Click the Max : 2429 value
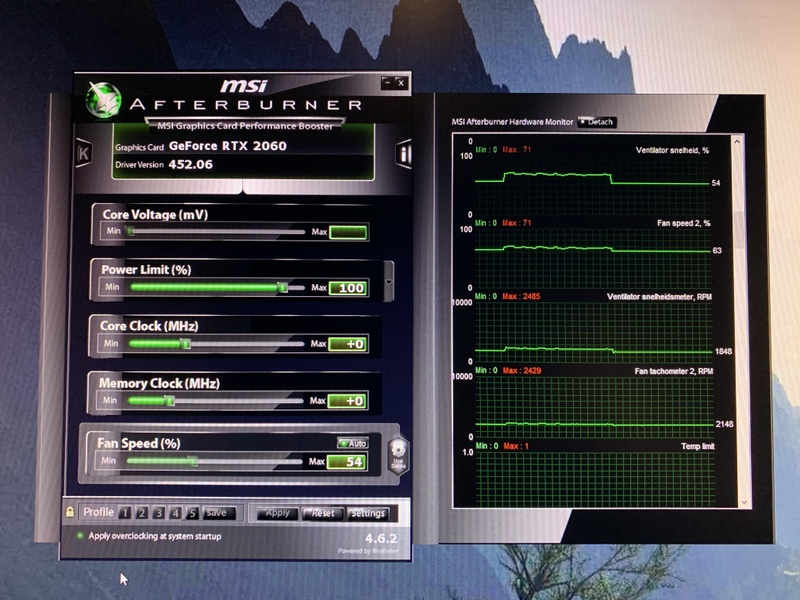800x600 pixels. [x=521, y=370]
